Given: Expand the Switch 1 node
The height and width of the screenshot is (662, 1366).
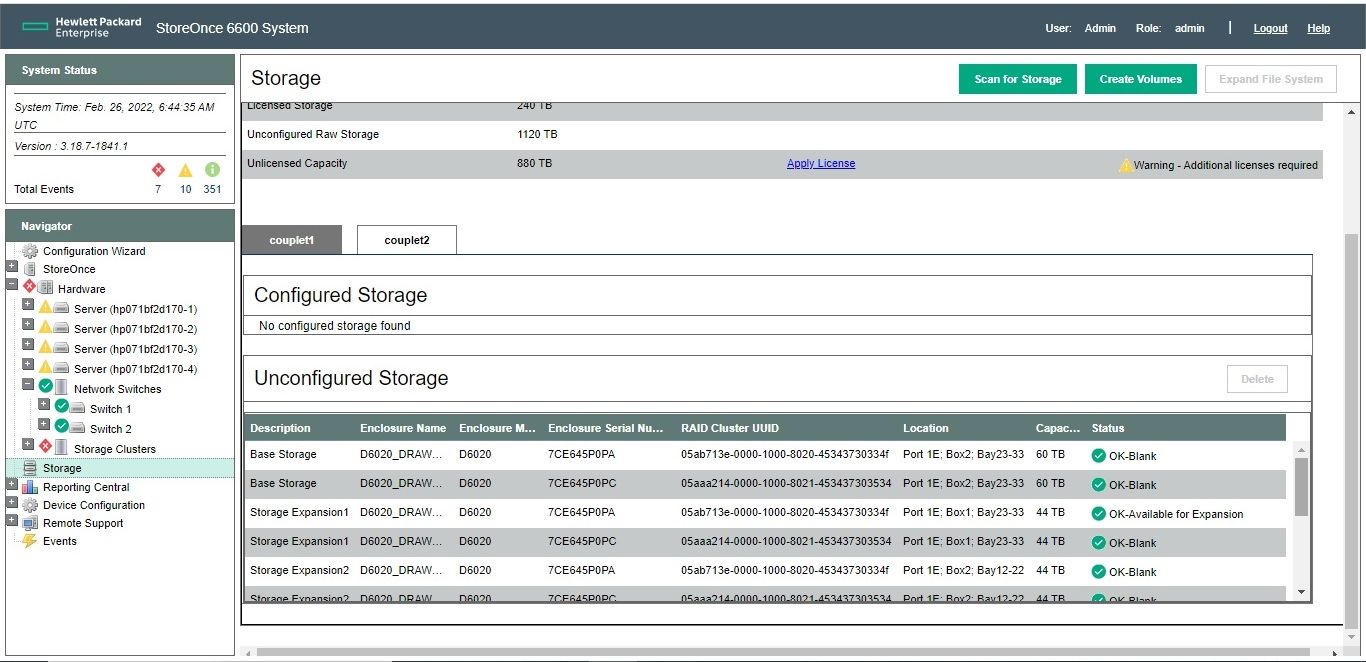Looking at the screenshot, I should click(x=44, y=404).
